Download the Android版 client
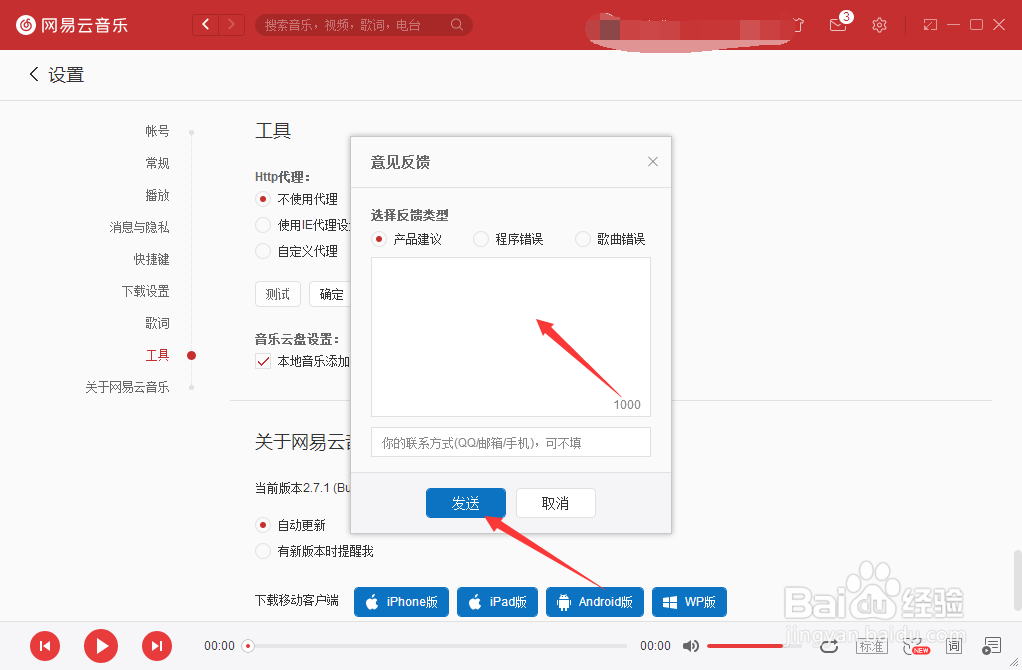This screenshot has width=1022, height=670. pos(594,602)
